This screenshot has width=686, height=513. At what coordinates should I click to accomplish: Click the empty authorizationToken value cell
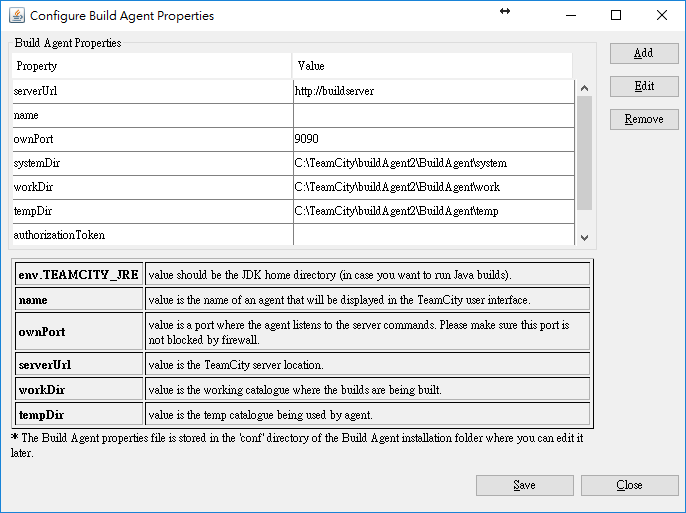[434, 235]
